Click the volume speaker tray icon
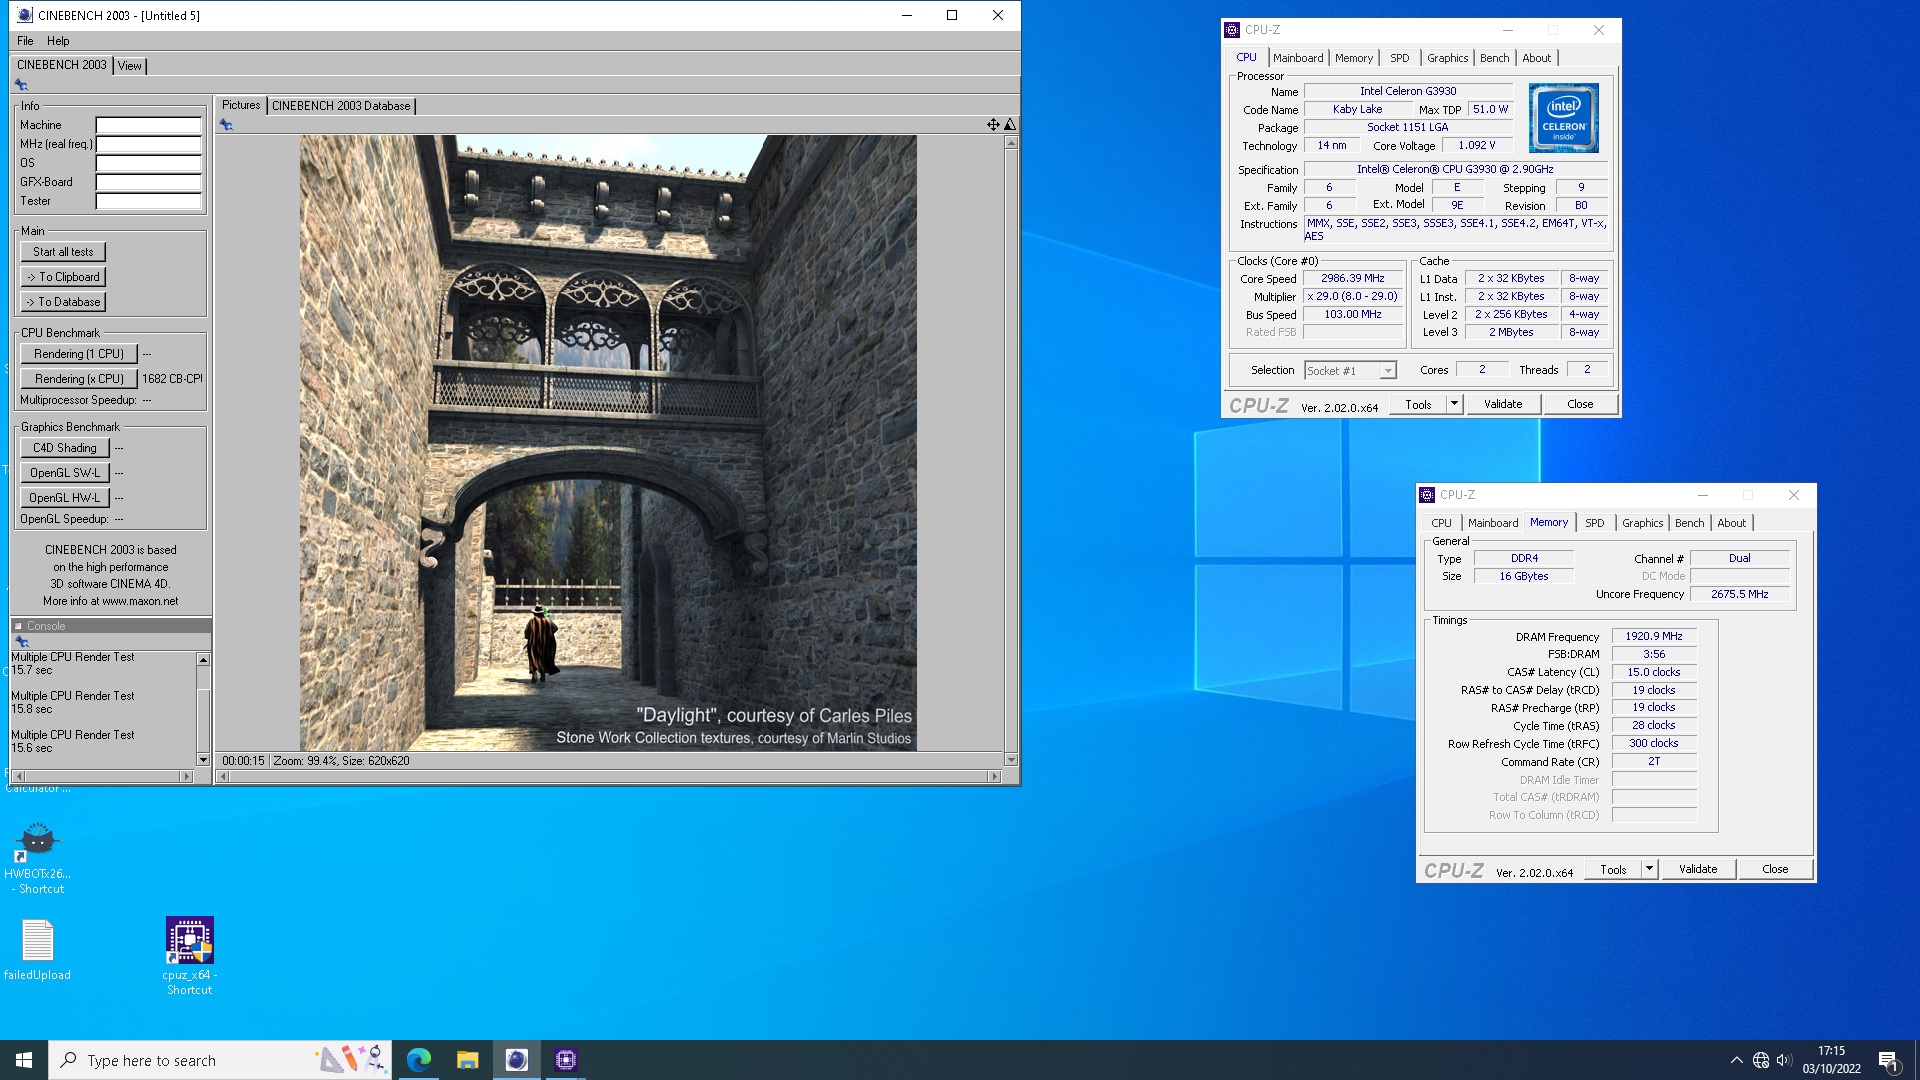Viewport: 1920px width, 1080px height. [1784, 1060]
